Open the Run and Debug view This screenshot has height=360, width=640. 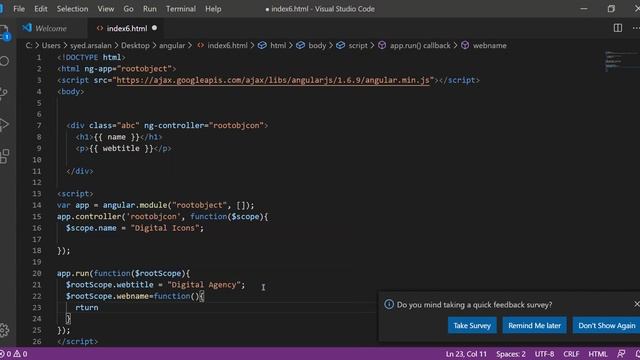4,125
